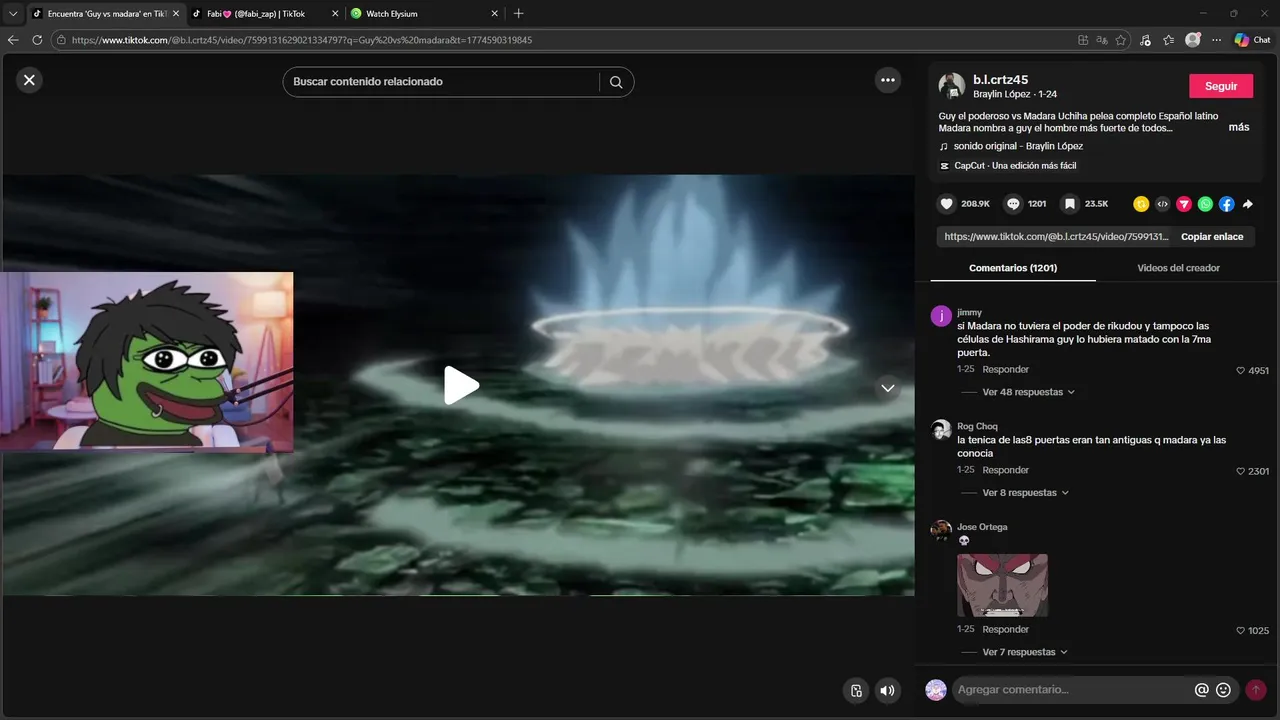This screenshot has height=720, width=1280.
Task: Repost the video with yellow icon
Action: pyautogui.click(x=1141, y=204)
